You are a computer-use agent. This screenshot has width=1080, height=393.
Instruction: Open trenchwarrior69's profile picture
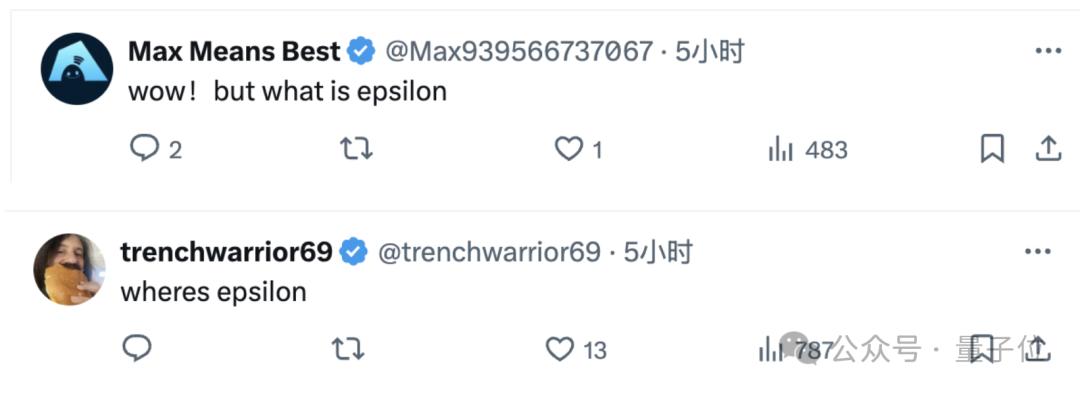pos(69,269)
